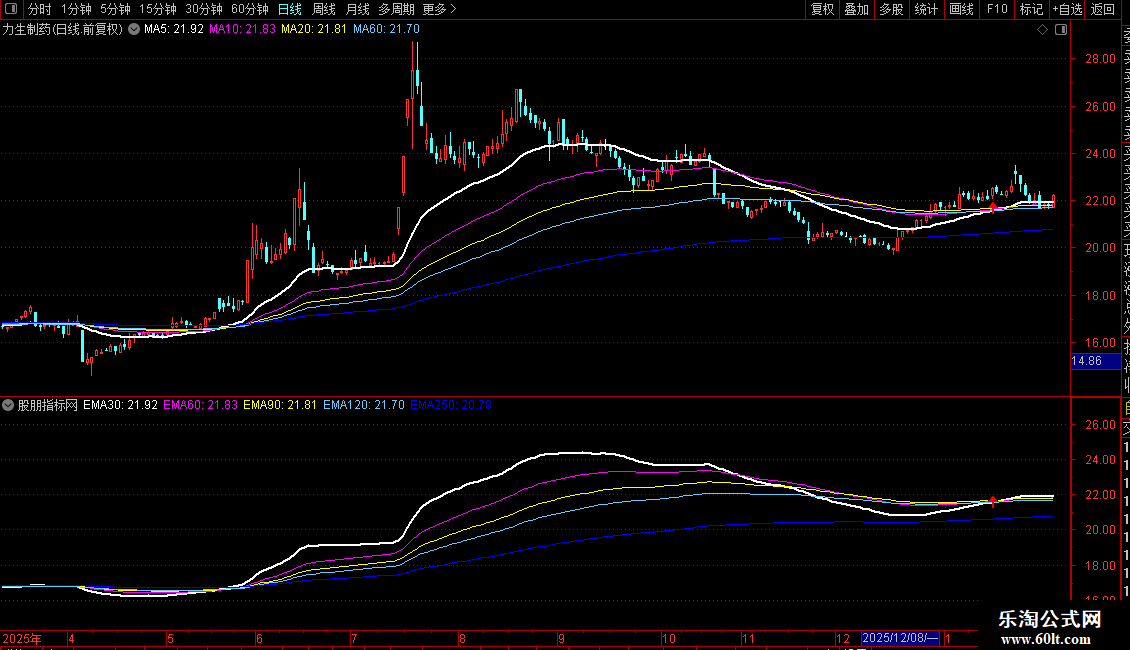Open the 复权 adjustment options
This screenshot has width=1130, height=650.
pos(822,9)
